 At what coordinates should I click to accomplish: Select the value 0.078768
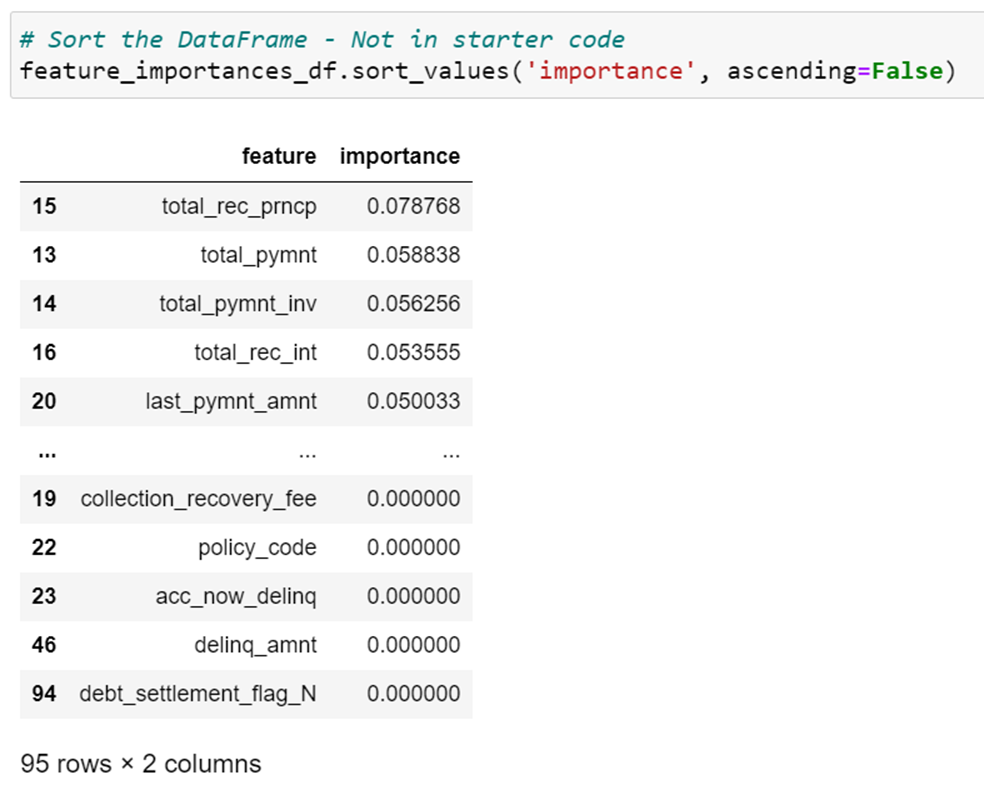coord(414,206)
